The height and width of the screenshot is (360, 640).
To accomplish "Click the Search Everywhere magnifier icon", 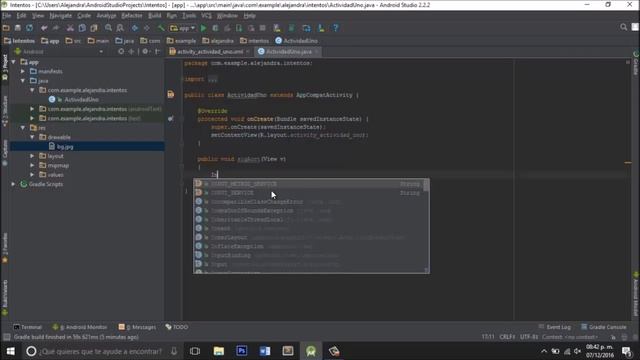I will [623, 27].
